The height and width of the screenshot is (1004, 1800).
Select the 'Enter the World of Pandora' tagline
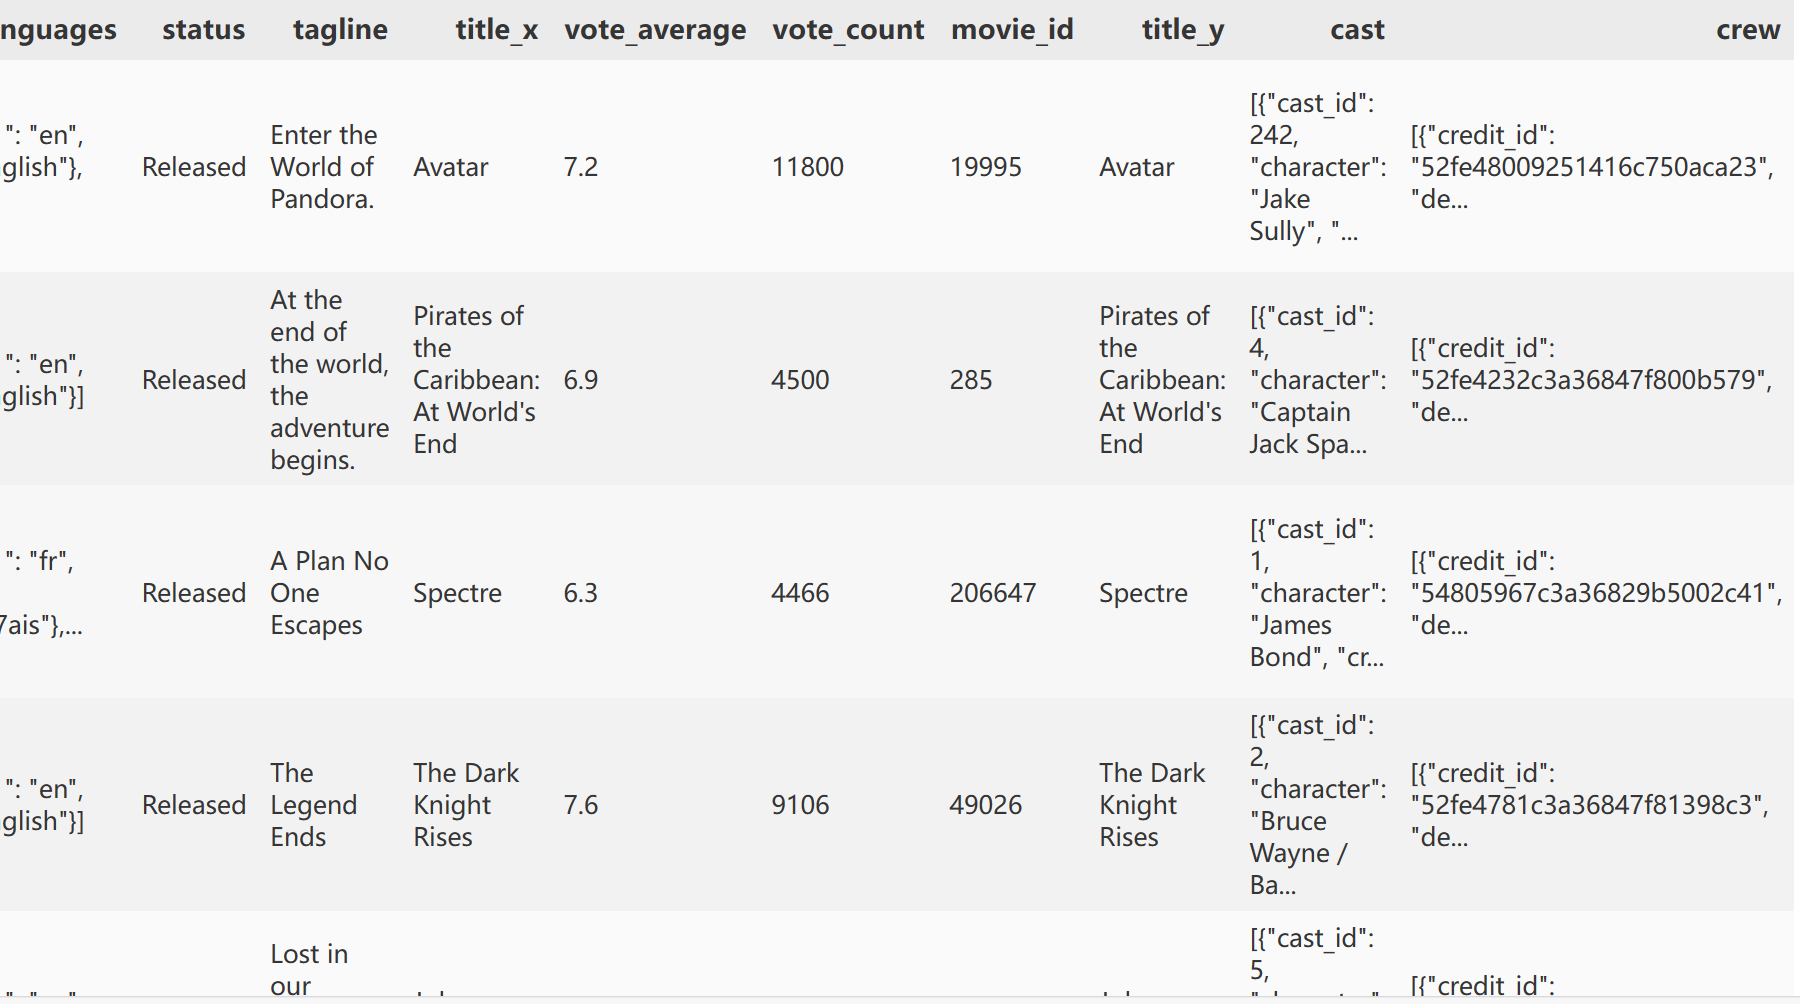323,167
